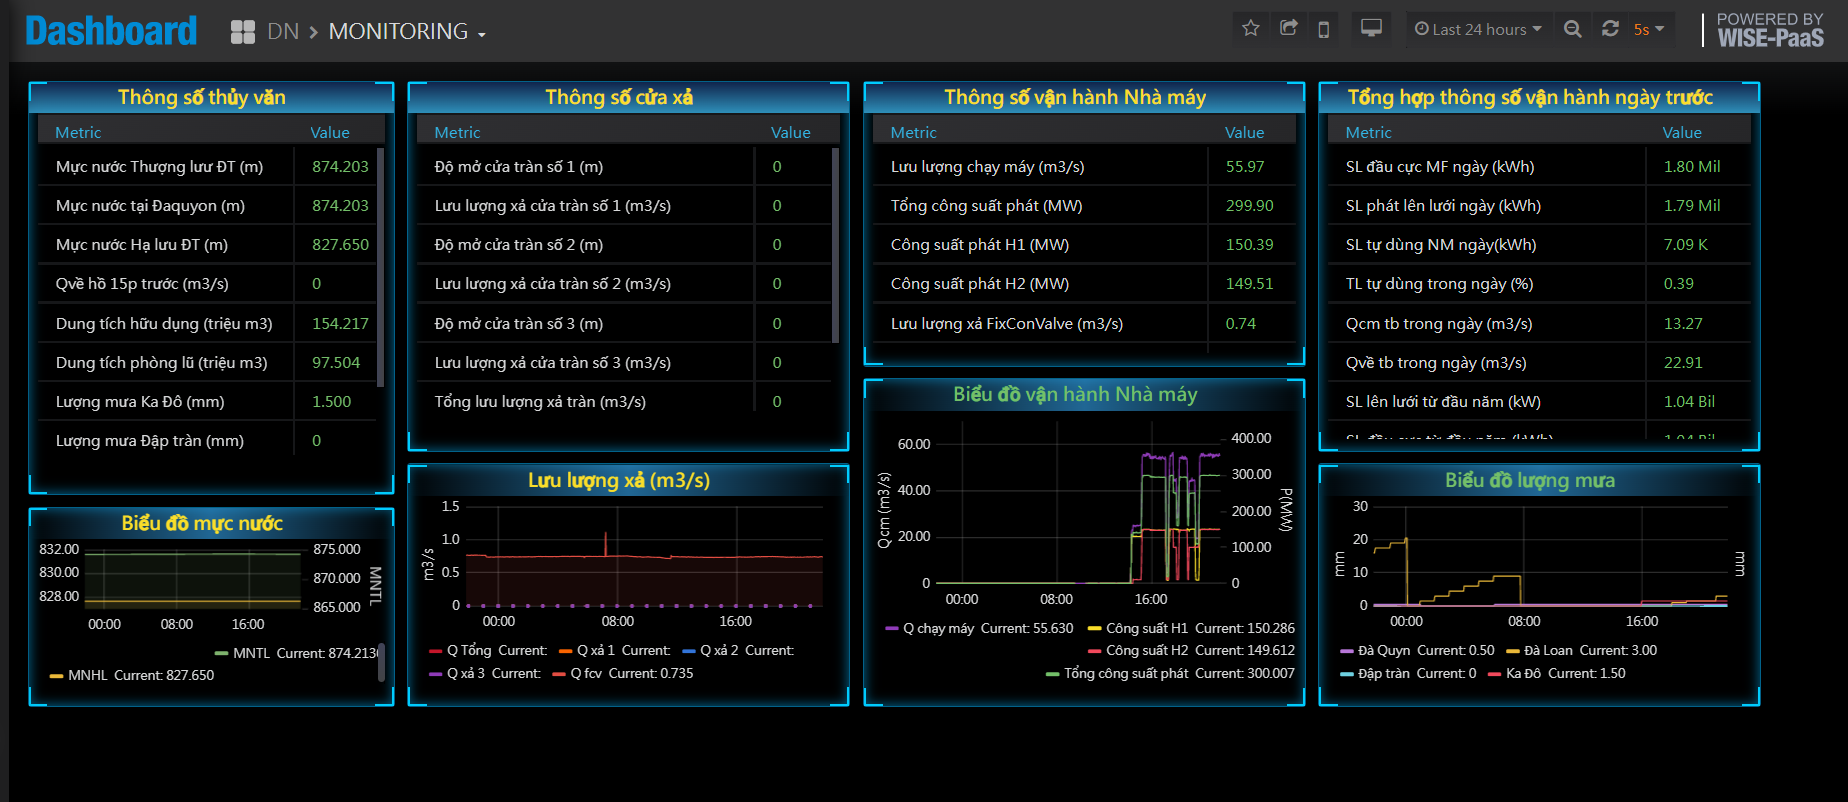The image size is (1848, 802).
Task: Open the Thông số vận hành Nhà máy title
Action: click(x=1075, y=97)
